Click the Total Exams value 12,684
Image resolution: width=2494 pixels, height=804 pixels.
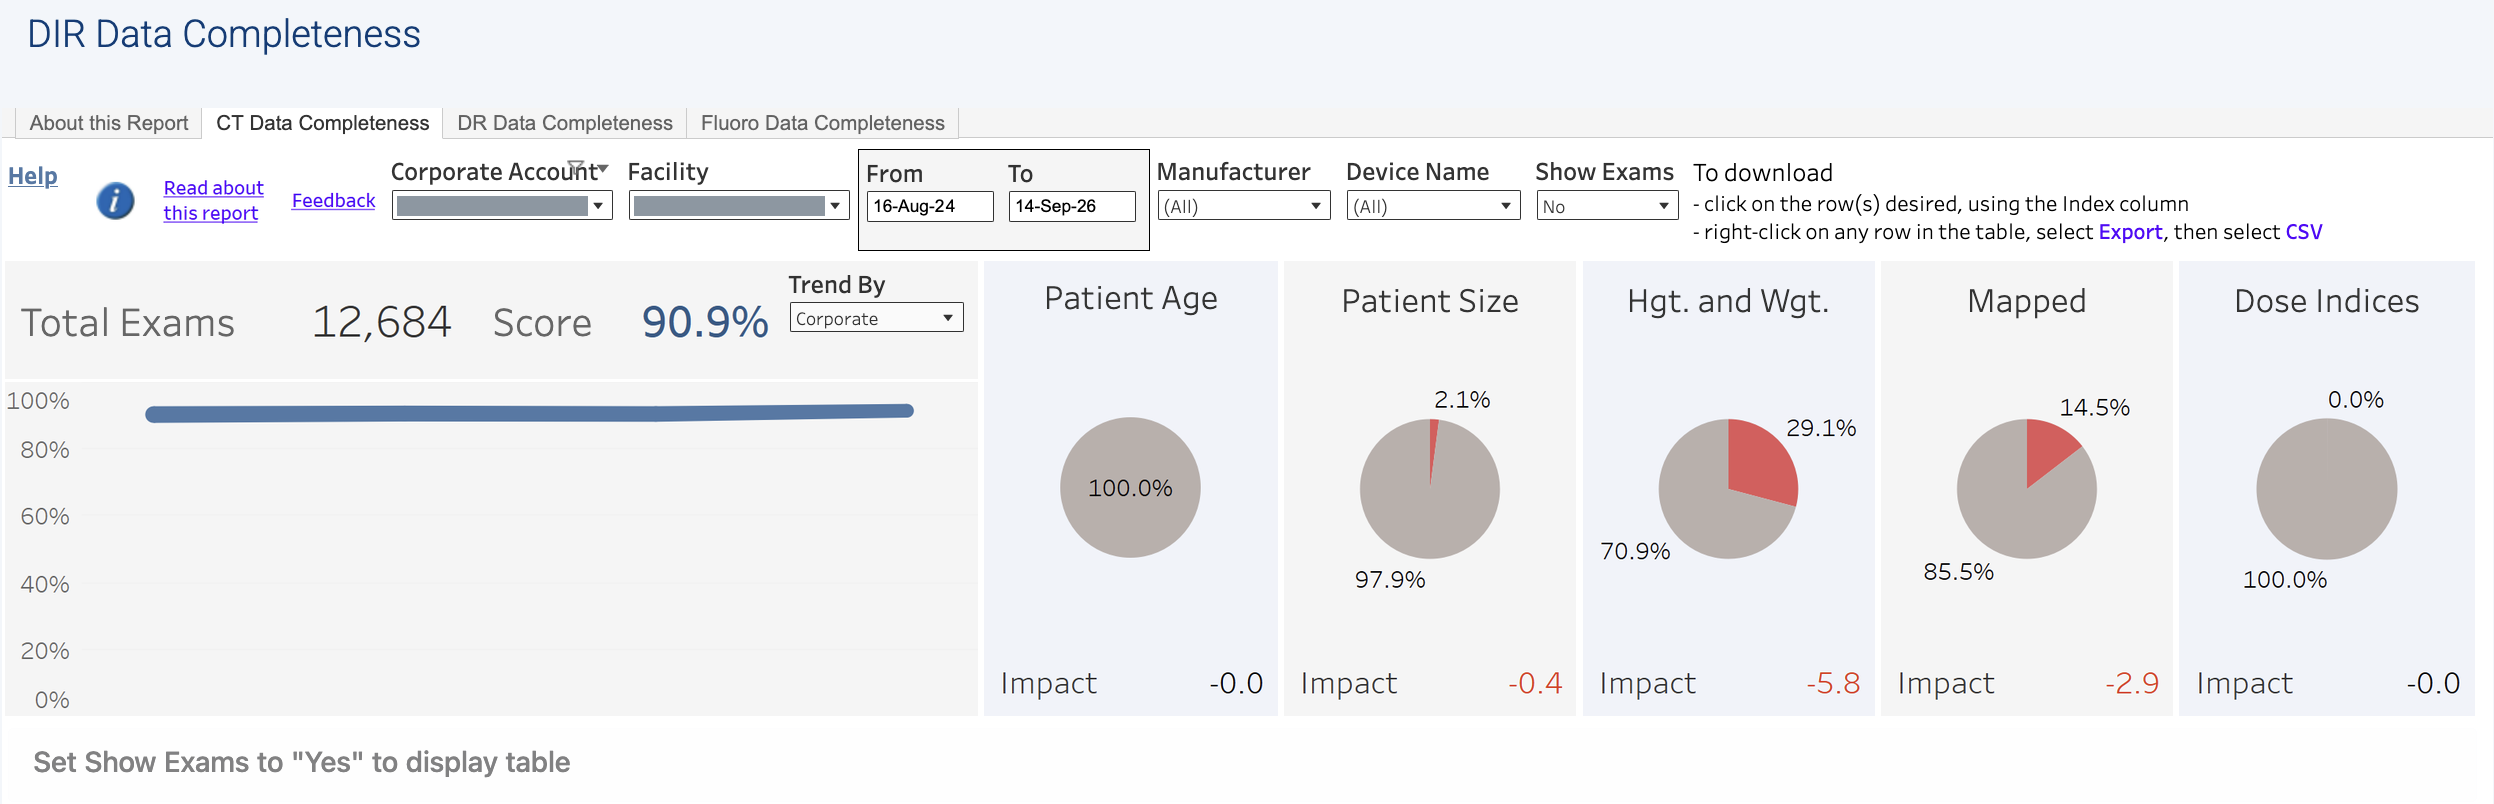(x=382, y=322)
